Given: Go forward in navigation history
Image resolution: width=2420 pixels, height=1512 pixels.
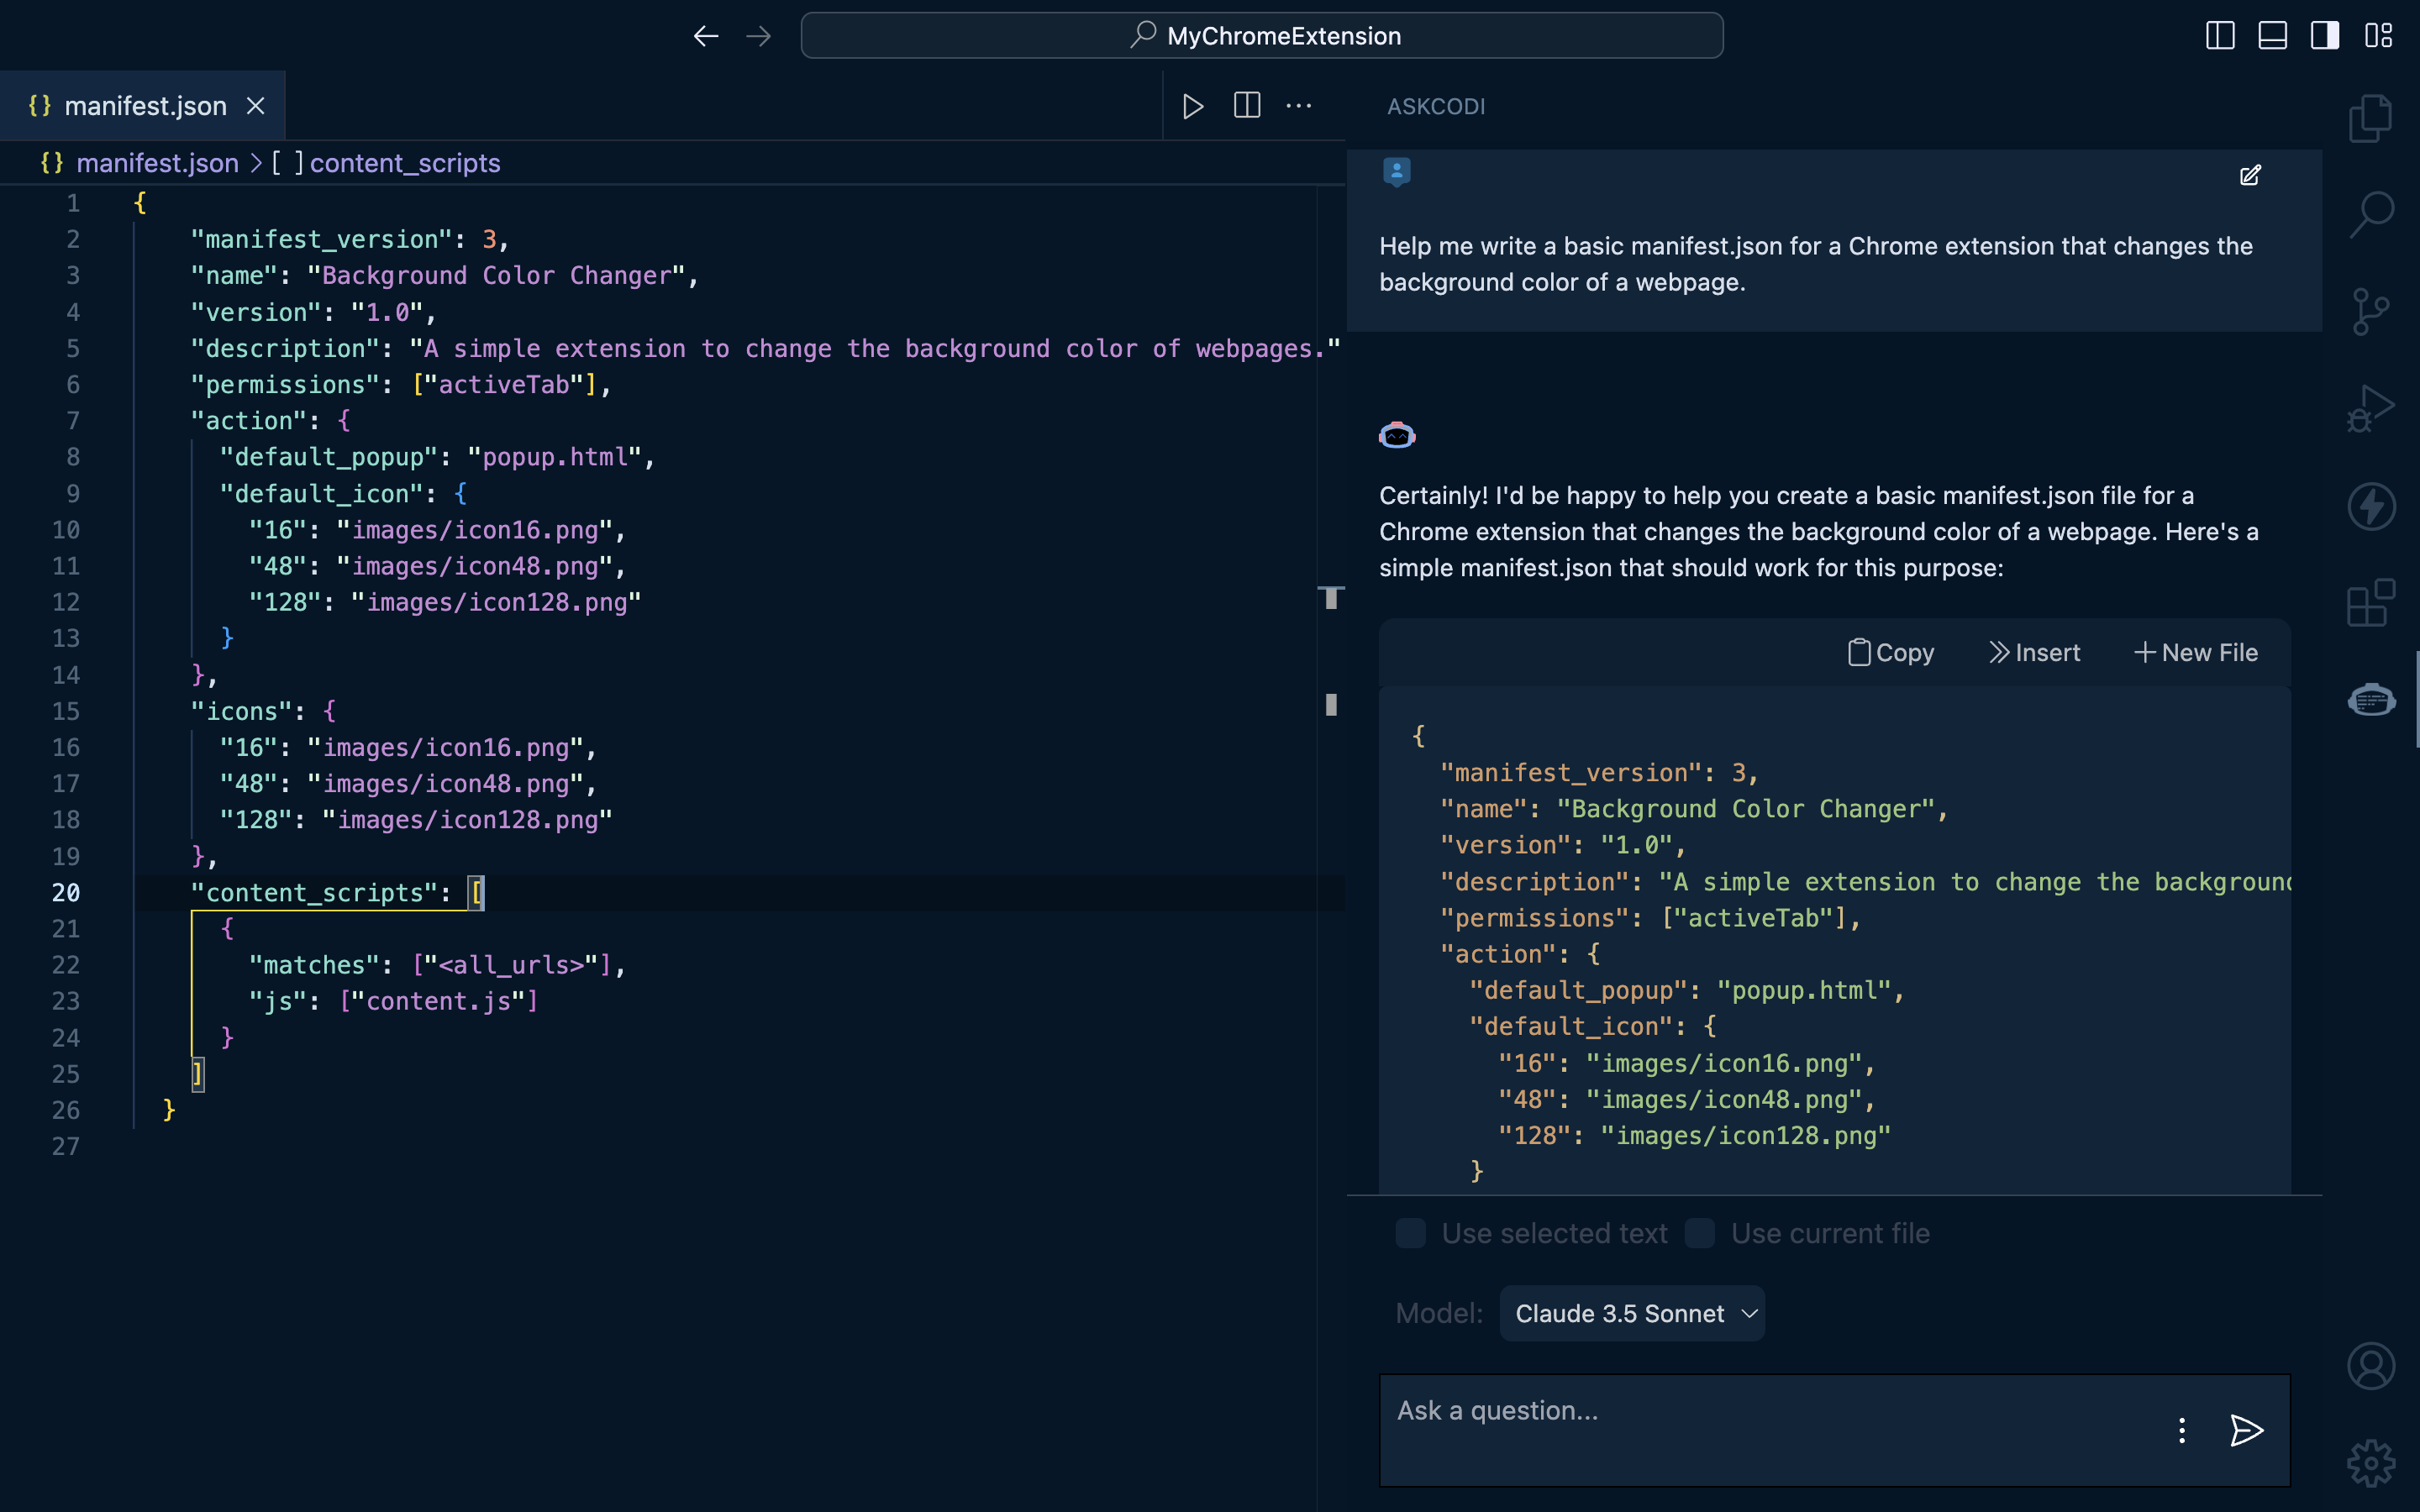Looking at the screenshot, I should coord(759,36).
